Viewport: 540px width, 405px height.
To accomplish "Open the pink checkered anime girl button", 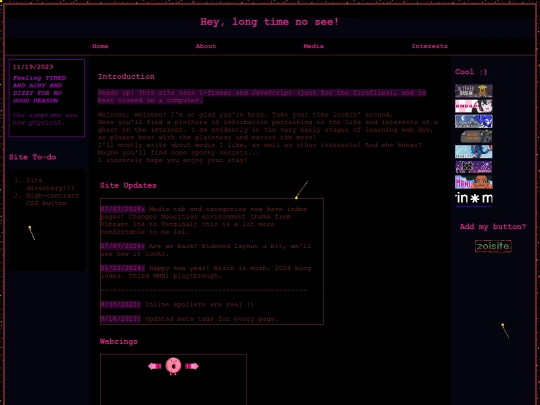I will [474, 106].
